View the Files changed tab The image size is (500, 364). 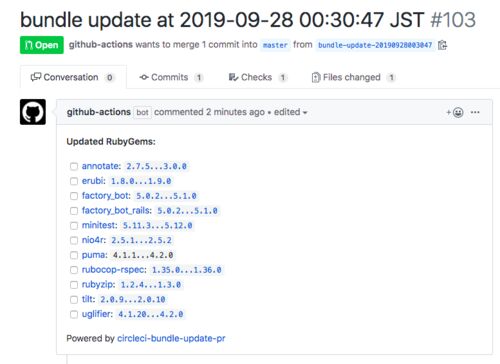coord(353,77)
